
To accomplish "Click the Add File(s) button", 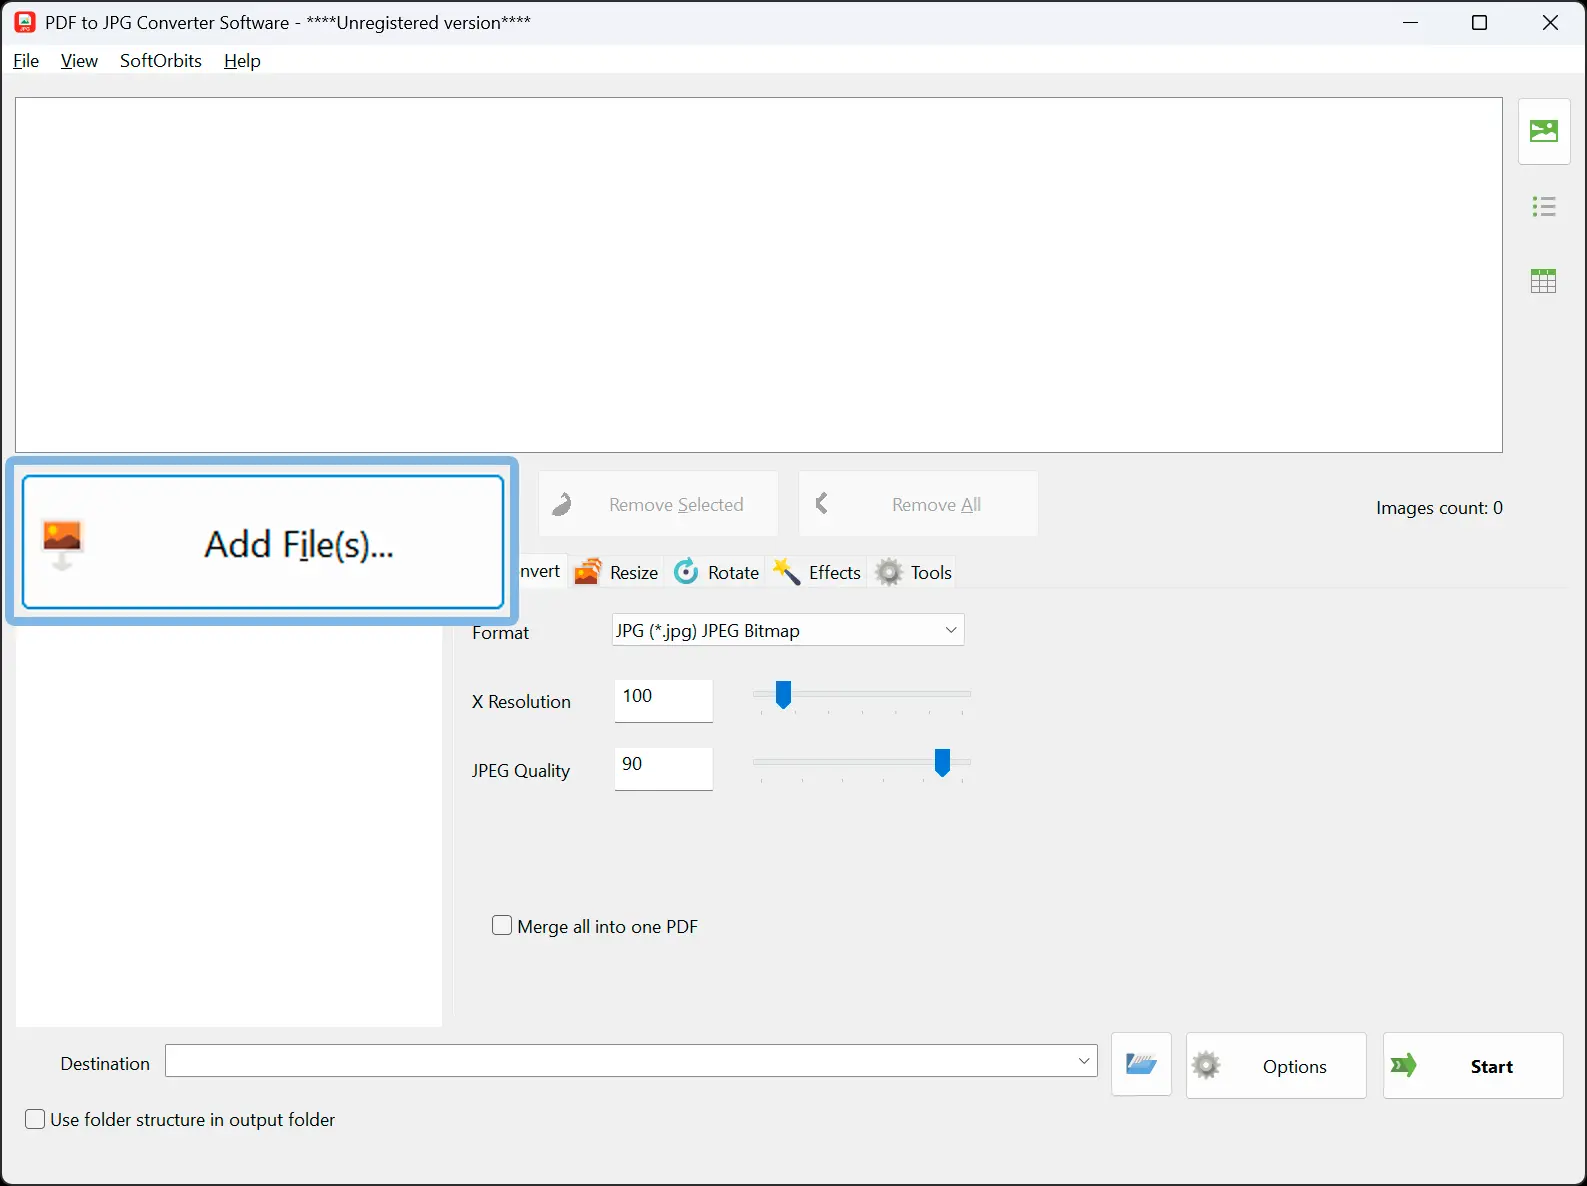I will pyautogui.click(x=263, y=542).
